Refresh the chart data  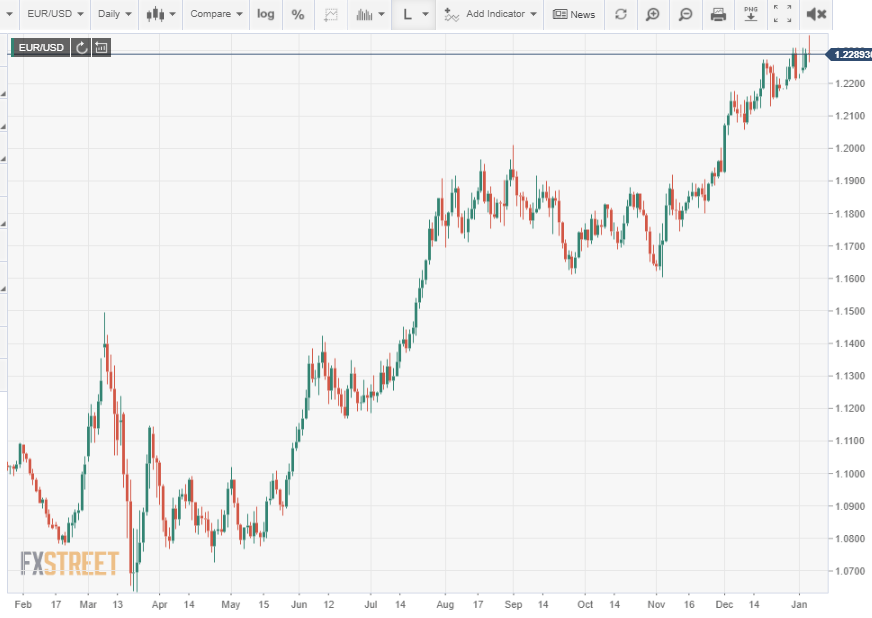(x=621, y=14)
